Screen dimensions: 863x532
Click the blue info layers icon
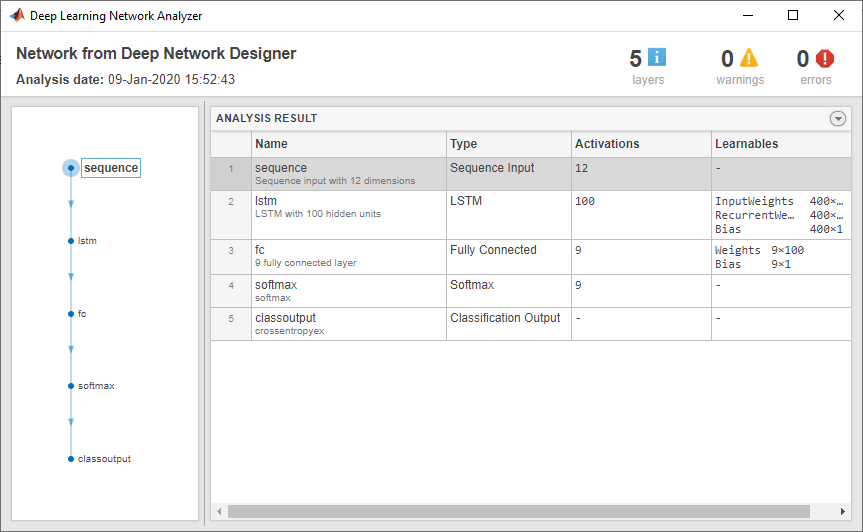coord(657,58)
